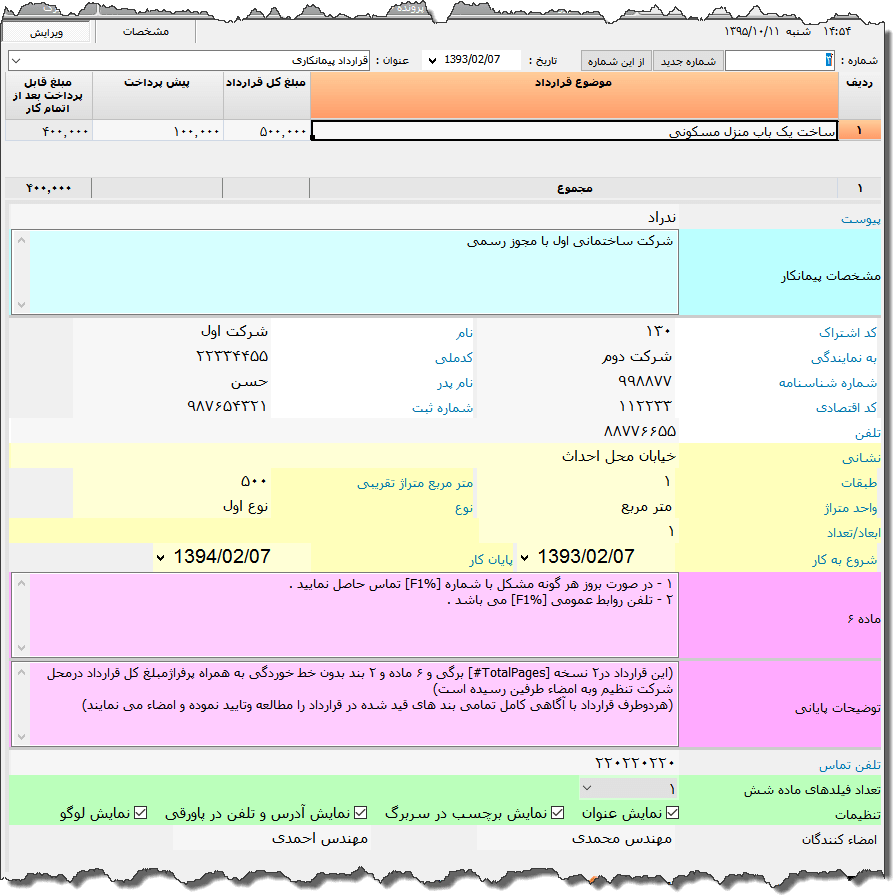Toggle نمایش برچسب در سربرگ option
The height and width of the screenshot is (896, 893).
557,812
